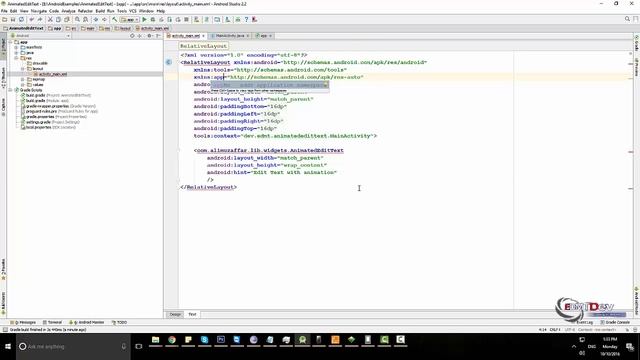This screenshot has height=360, width=640.
Task: Open the File menu
Action: click(4, 11)
